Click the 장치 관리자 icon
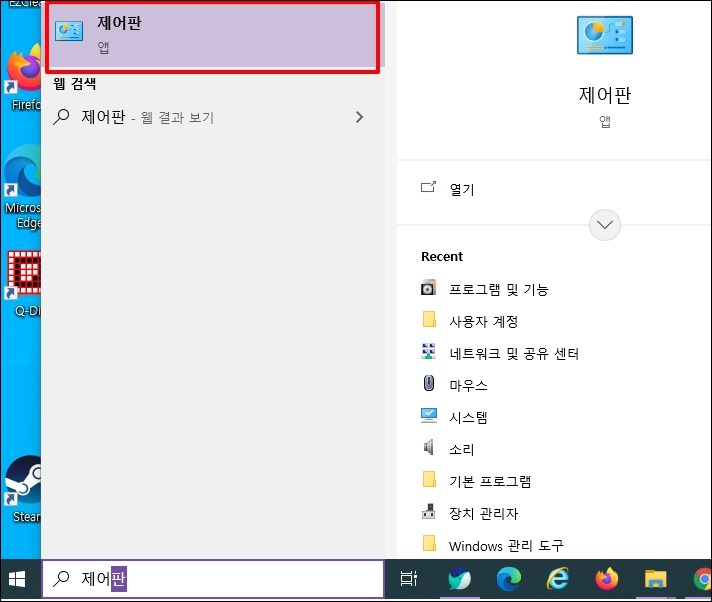 [429, 511]
